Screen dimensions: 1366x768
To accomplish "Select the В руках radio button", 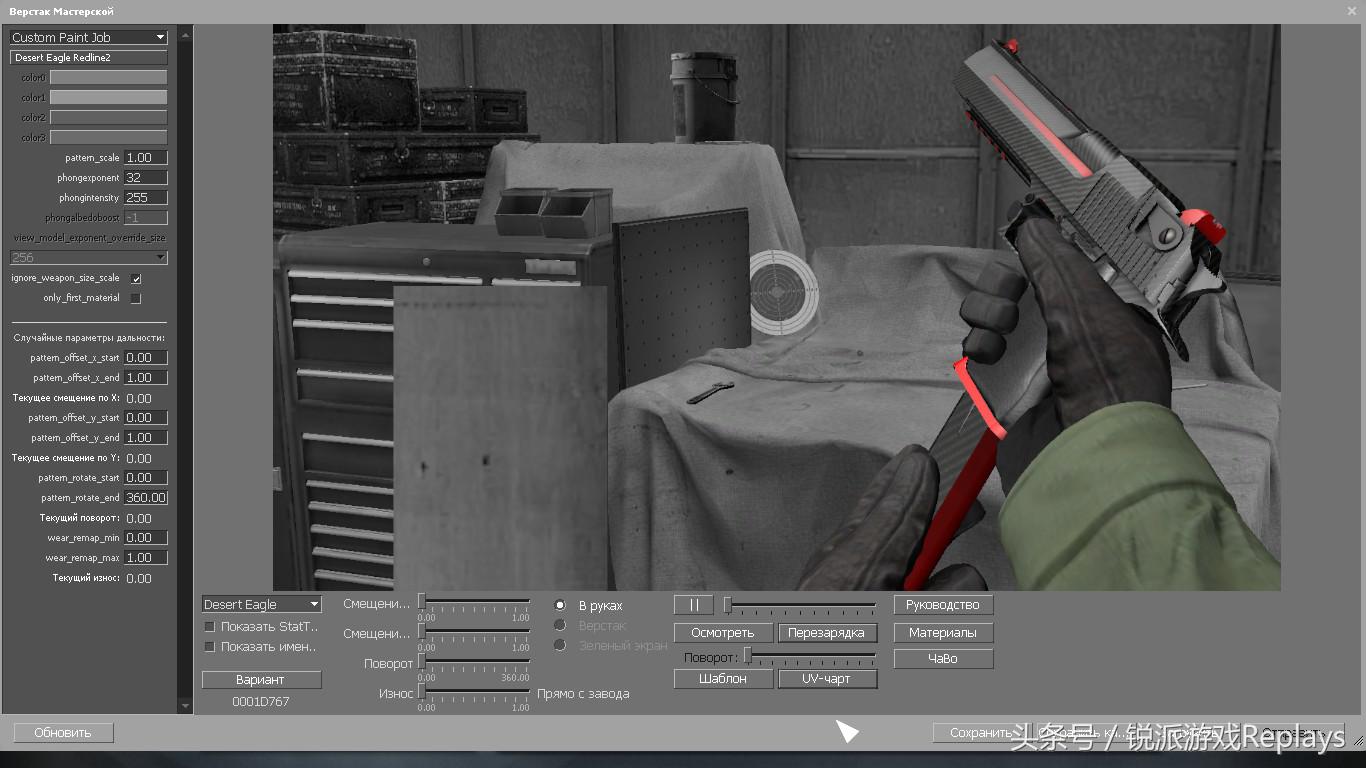I will pos(560,605).
